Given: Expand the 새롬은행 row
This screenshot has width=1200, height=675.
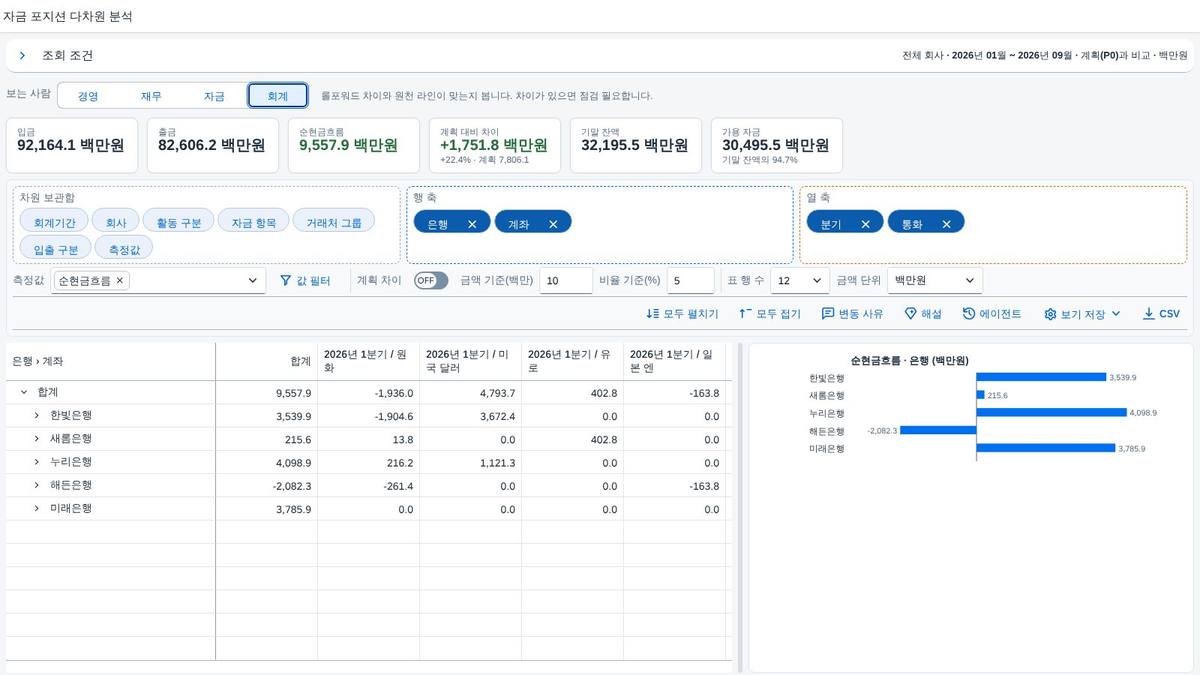Looking at the screenshot, I should pyautogui.click(x=36, y=439).
